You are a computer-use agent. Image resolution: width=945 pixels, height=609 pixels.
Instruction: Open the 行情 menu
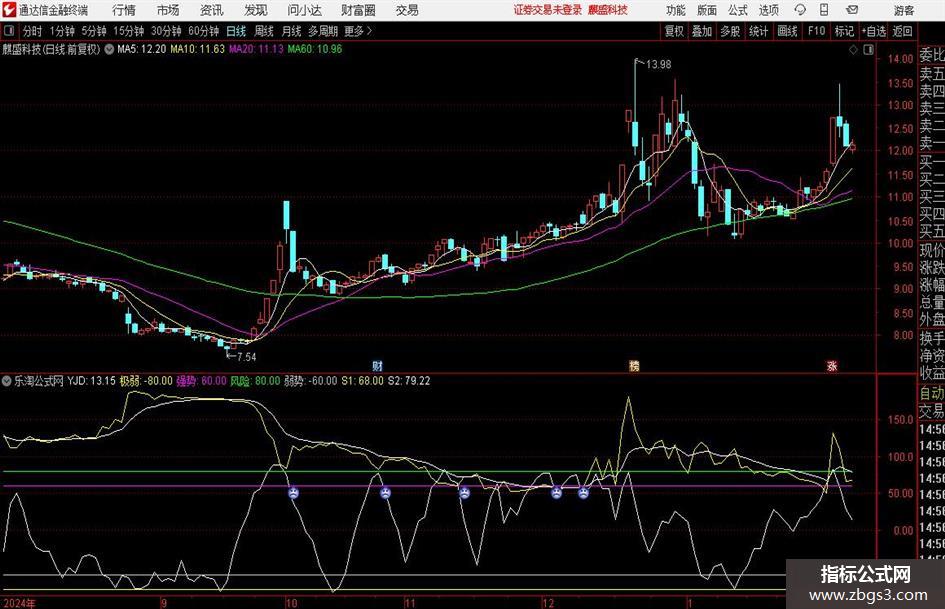pyautogui.click(x=124, y=10)
